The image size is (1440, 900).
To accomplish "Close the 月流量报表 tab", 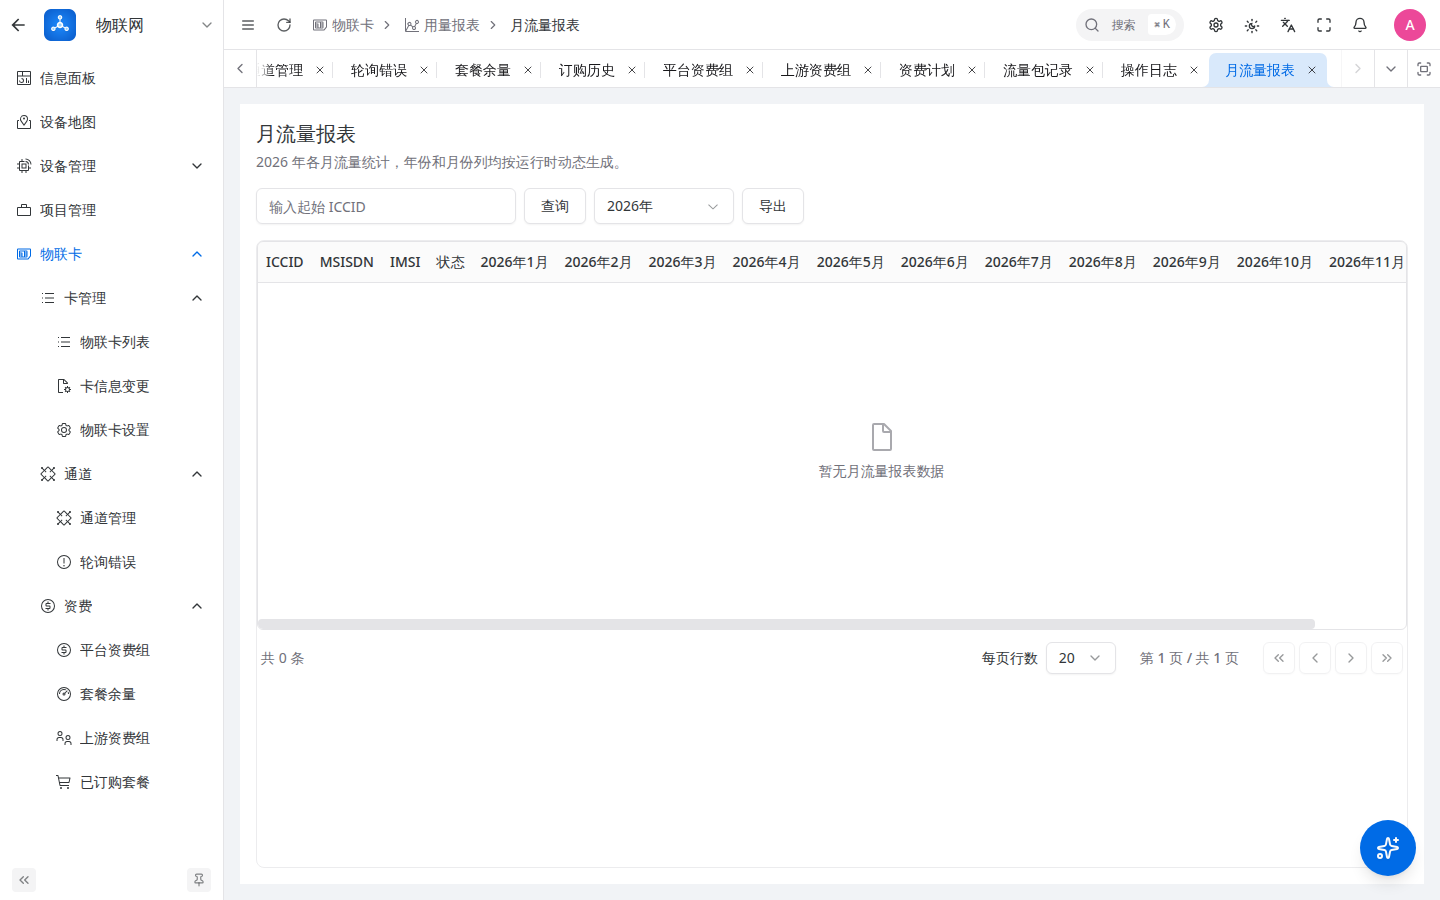I will coord(1312,70).
